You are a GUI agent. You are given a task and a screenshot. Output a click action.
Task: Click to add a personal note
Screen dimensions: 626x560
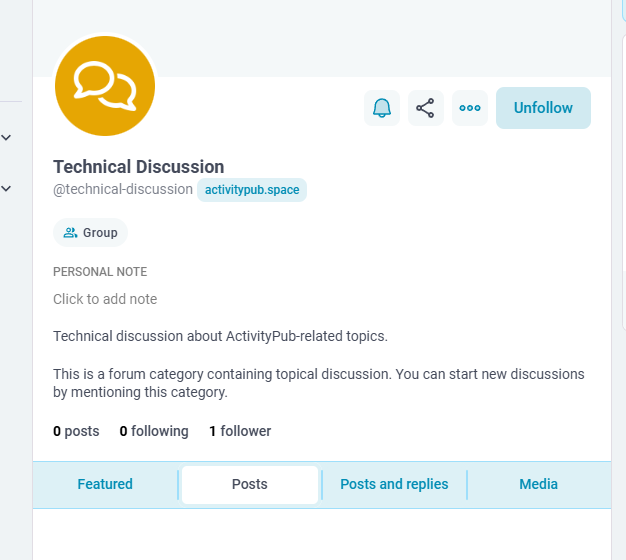105,299
